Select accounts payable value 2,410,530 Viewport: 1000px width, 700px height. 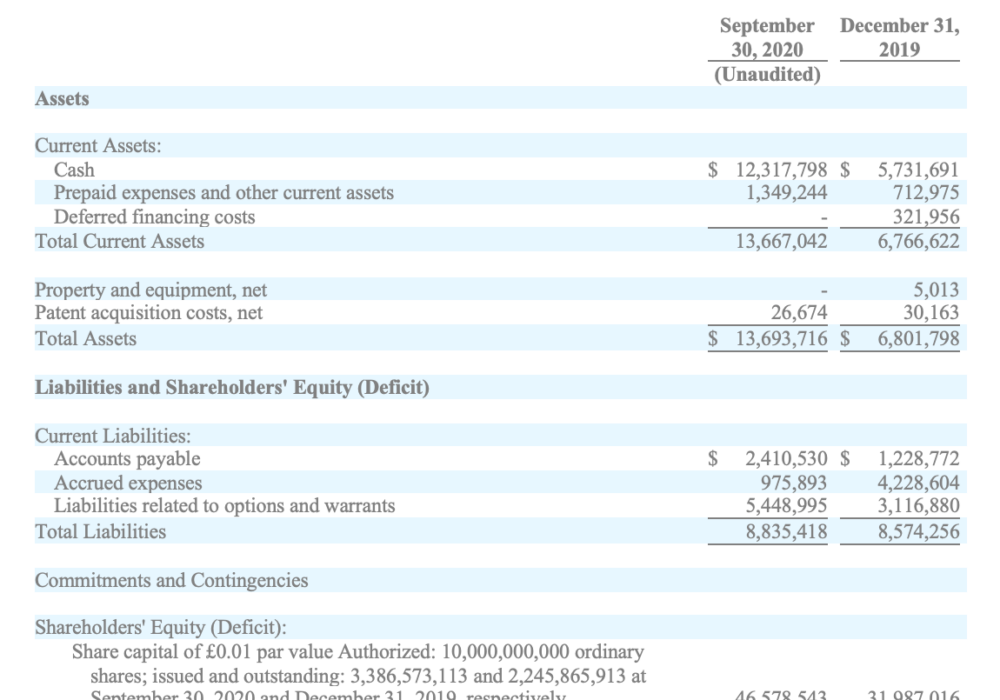[x=786, y=459]
